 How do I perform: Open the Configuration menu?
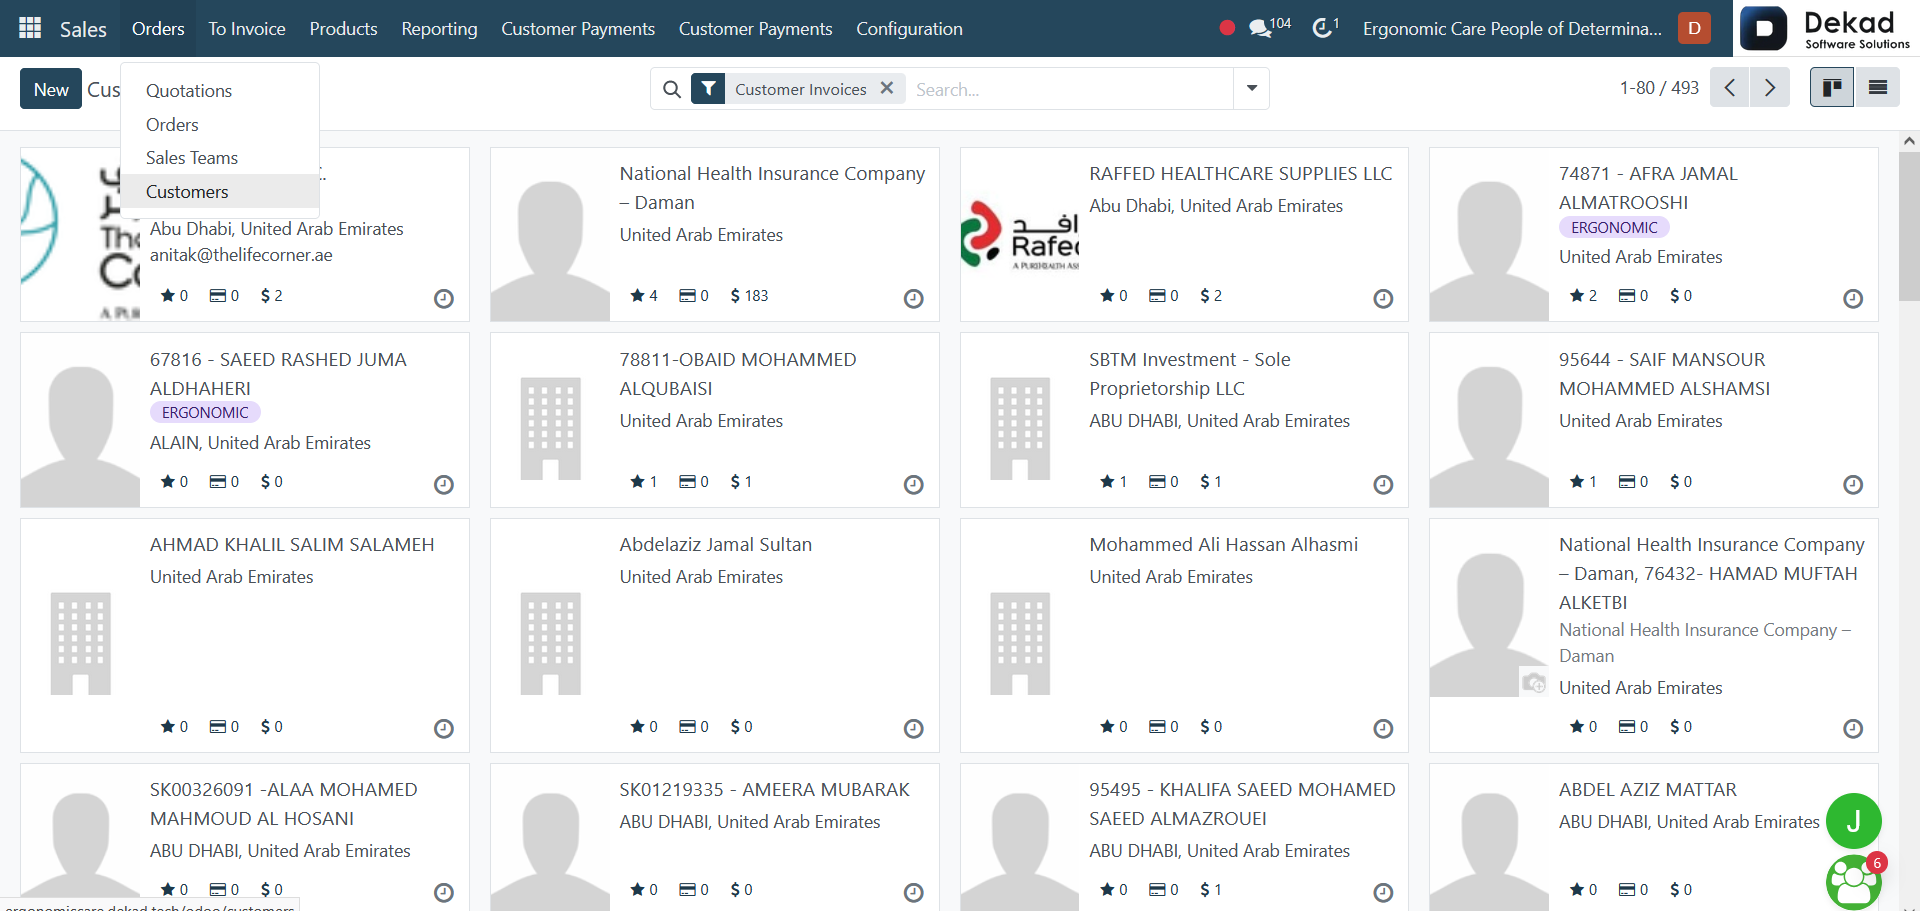click(909, 28)
